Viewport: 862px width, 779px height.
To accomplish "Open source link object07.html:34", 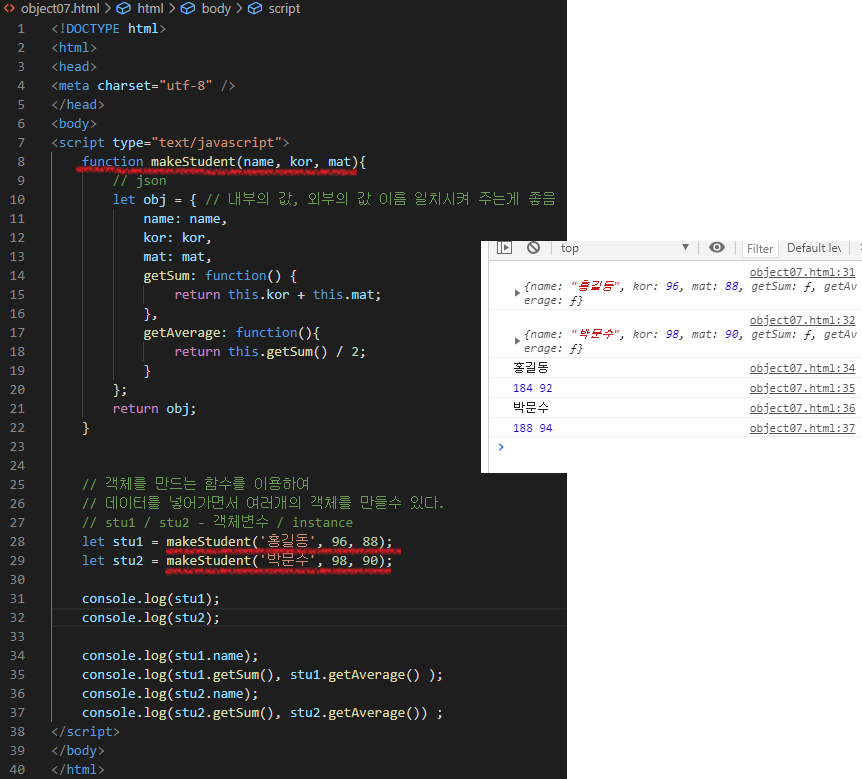I will coord(802,368).
